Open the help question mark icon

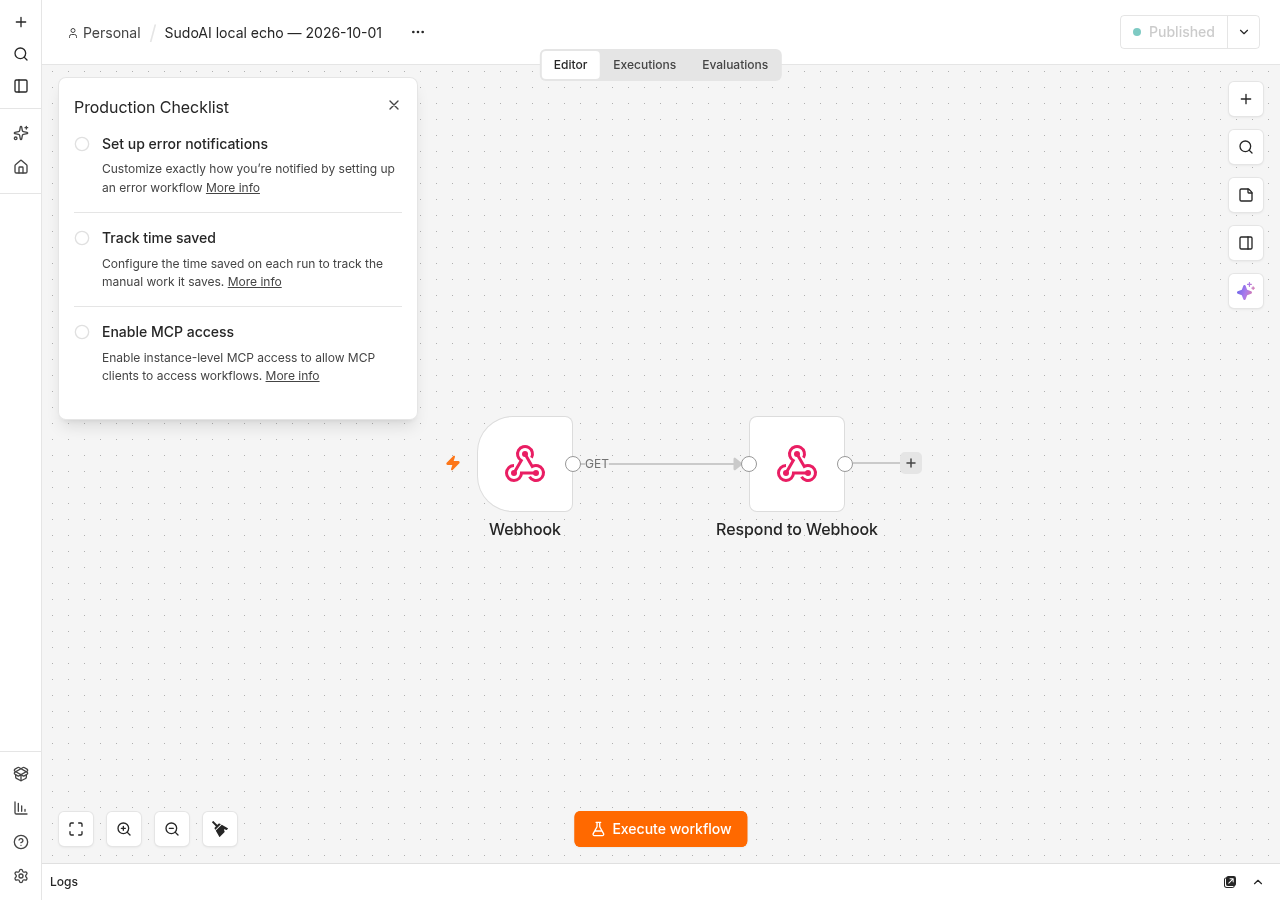pyautogui.click(x=21, y=842)
